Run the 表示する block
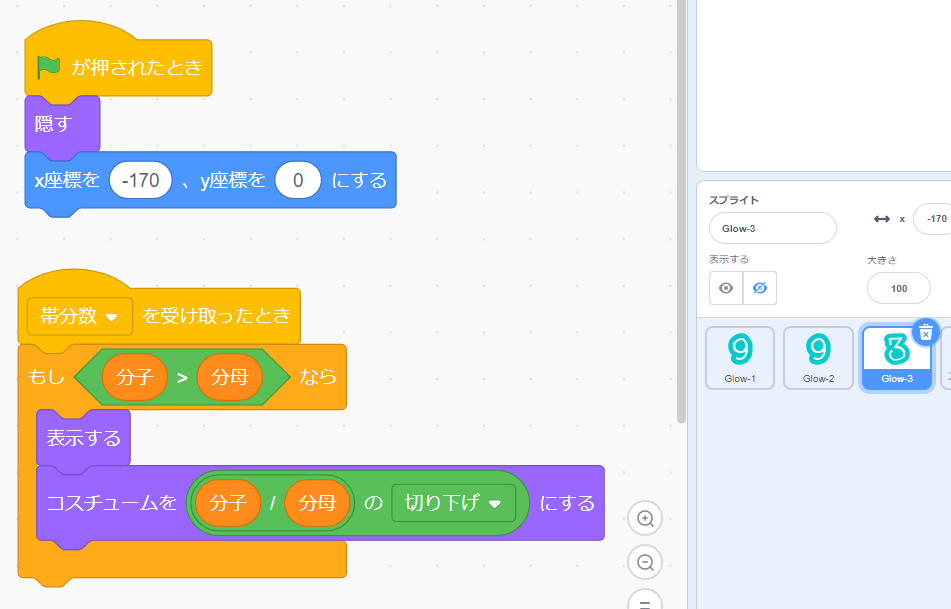The height and width of the screenshot is (609, 951). [x=83, y=438]
